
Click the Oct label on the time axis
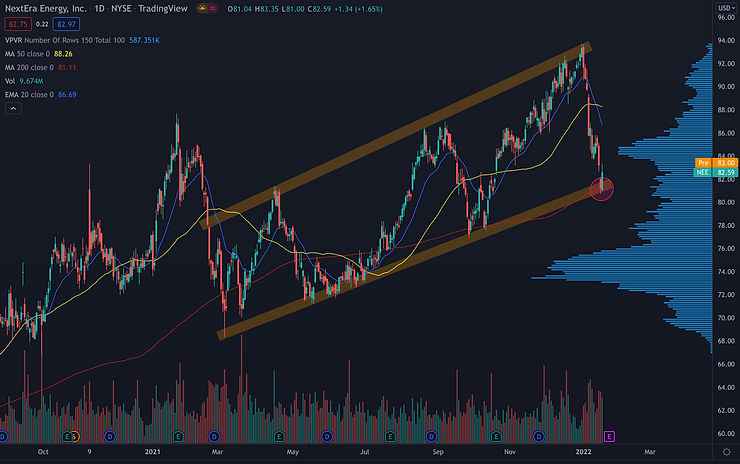tap(43, 452)
